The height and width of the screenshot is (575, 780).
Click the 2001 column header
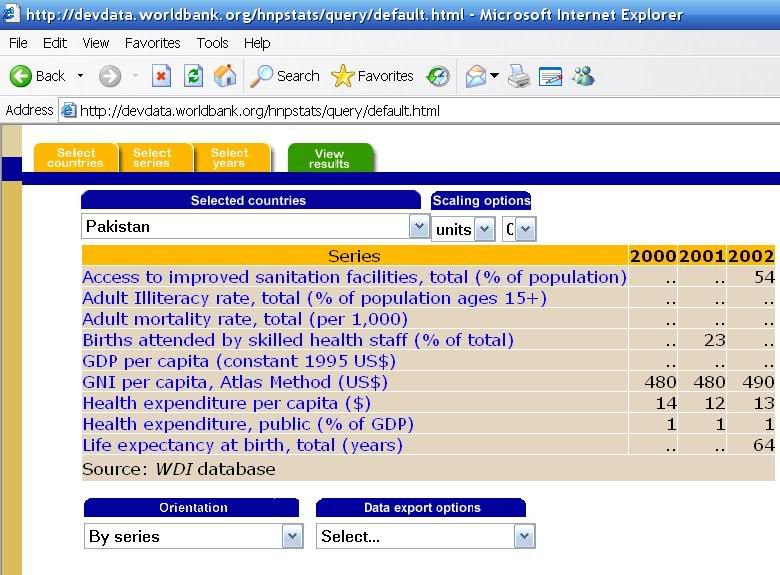(702, 256)
